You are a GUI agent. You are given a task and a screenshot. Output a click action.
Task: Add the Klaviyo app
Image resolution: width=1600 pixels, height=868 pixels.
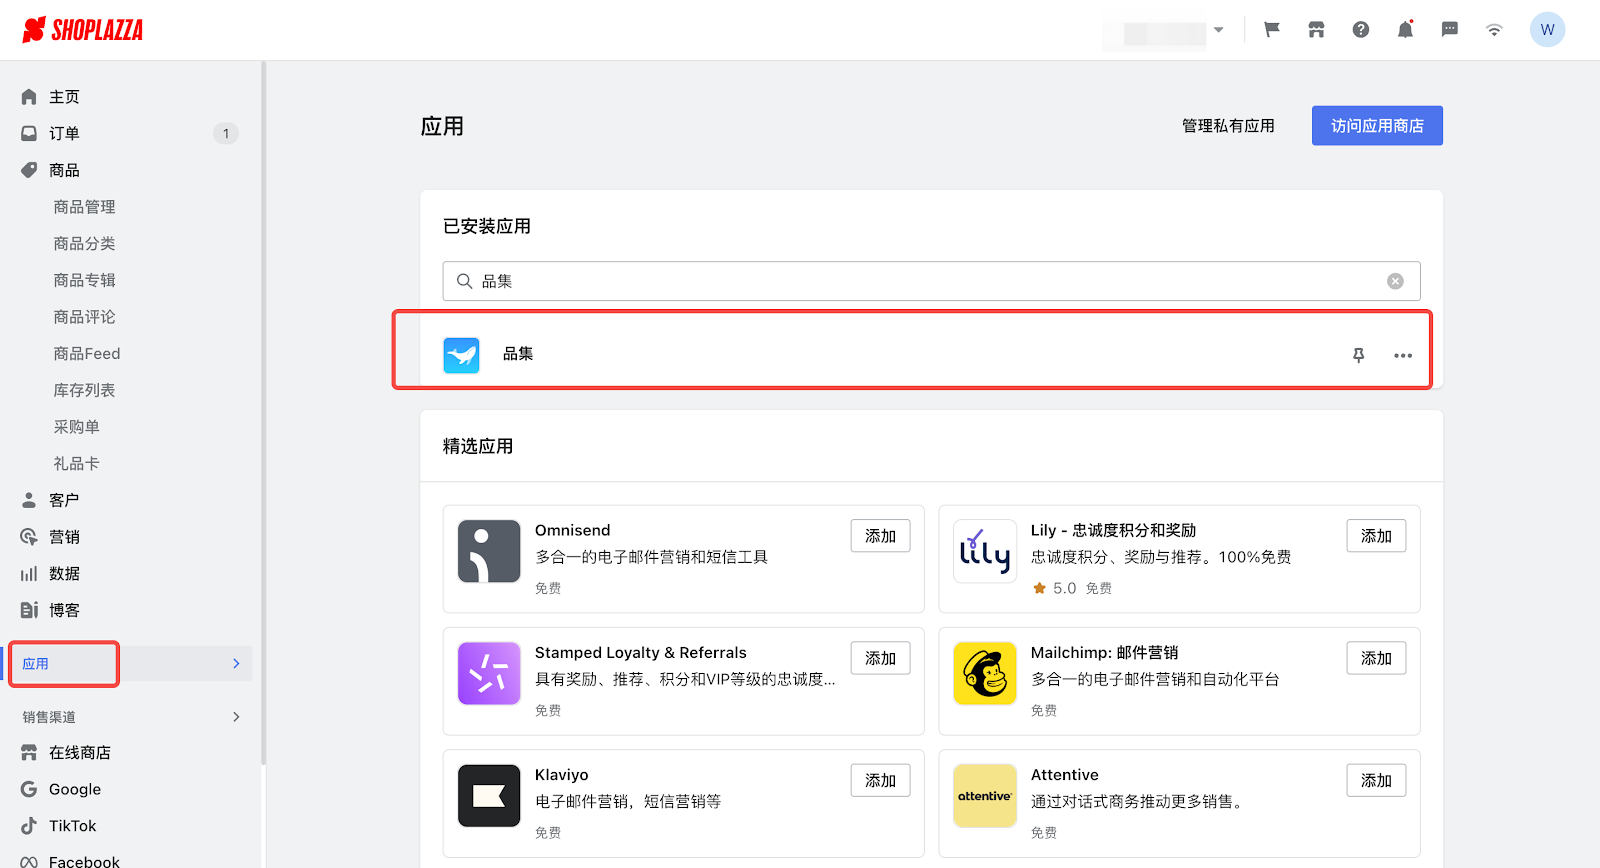(x=880, y=780)
